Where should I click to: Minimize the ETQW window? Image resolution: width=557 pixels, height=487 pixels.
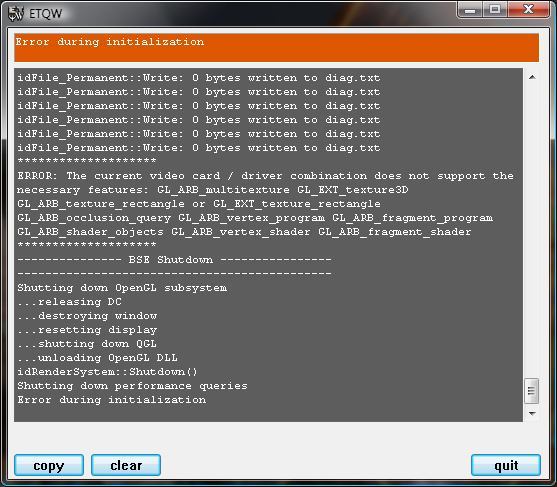(x=470, y=10)
